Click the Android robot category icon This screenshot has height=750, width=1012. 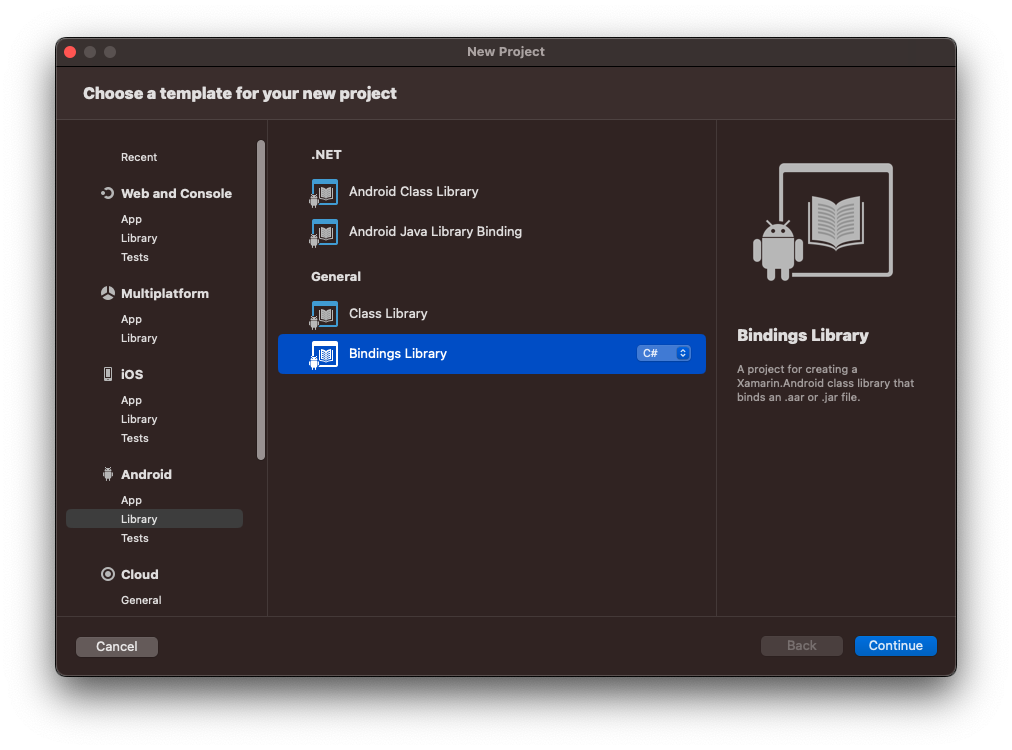click(x=108, y=474)
